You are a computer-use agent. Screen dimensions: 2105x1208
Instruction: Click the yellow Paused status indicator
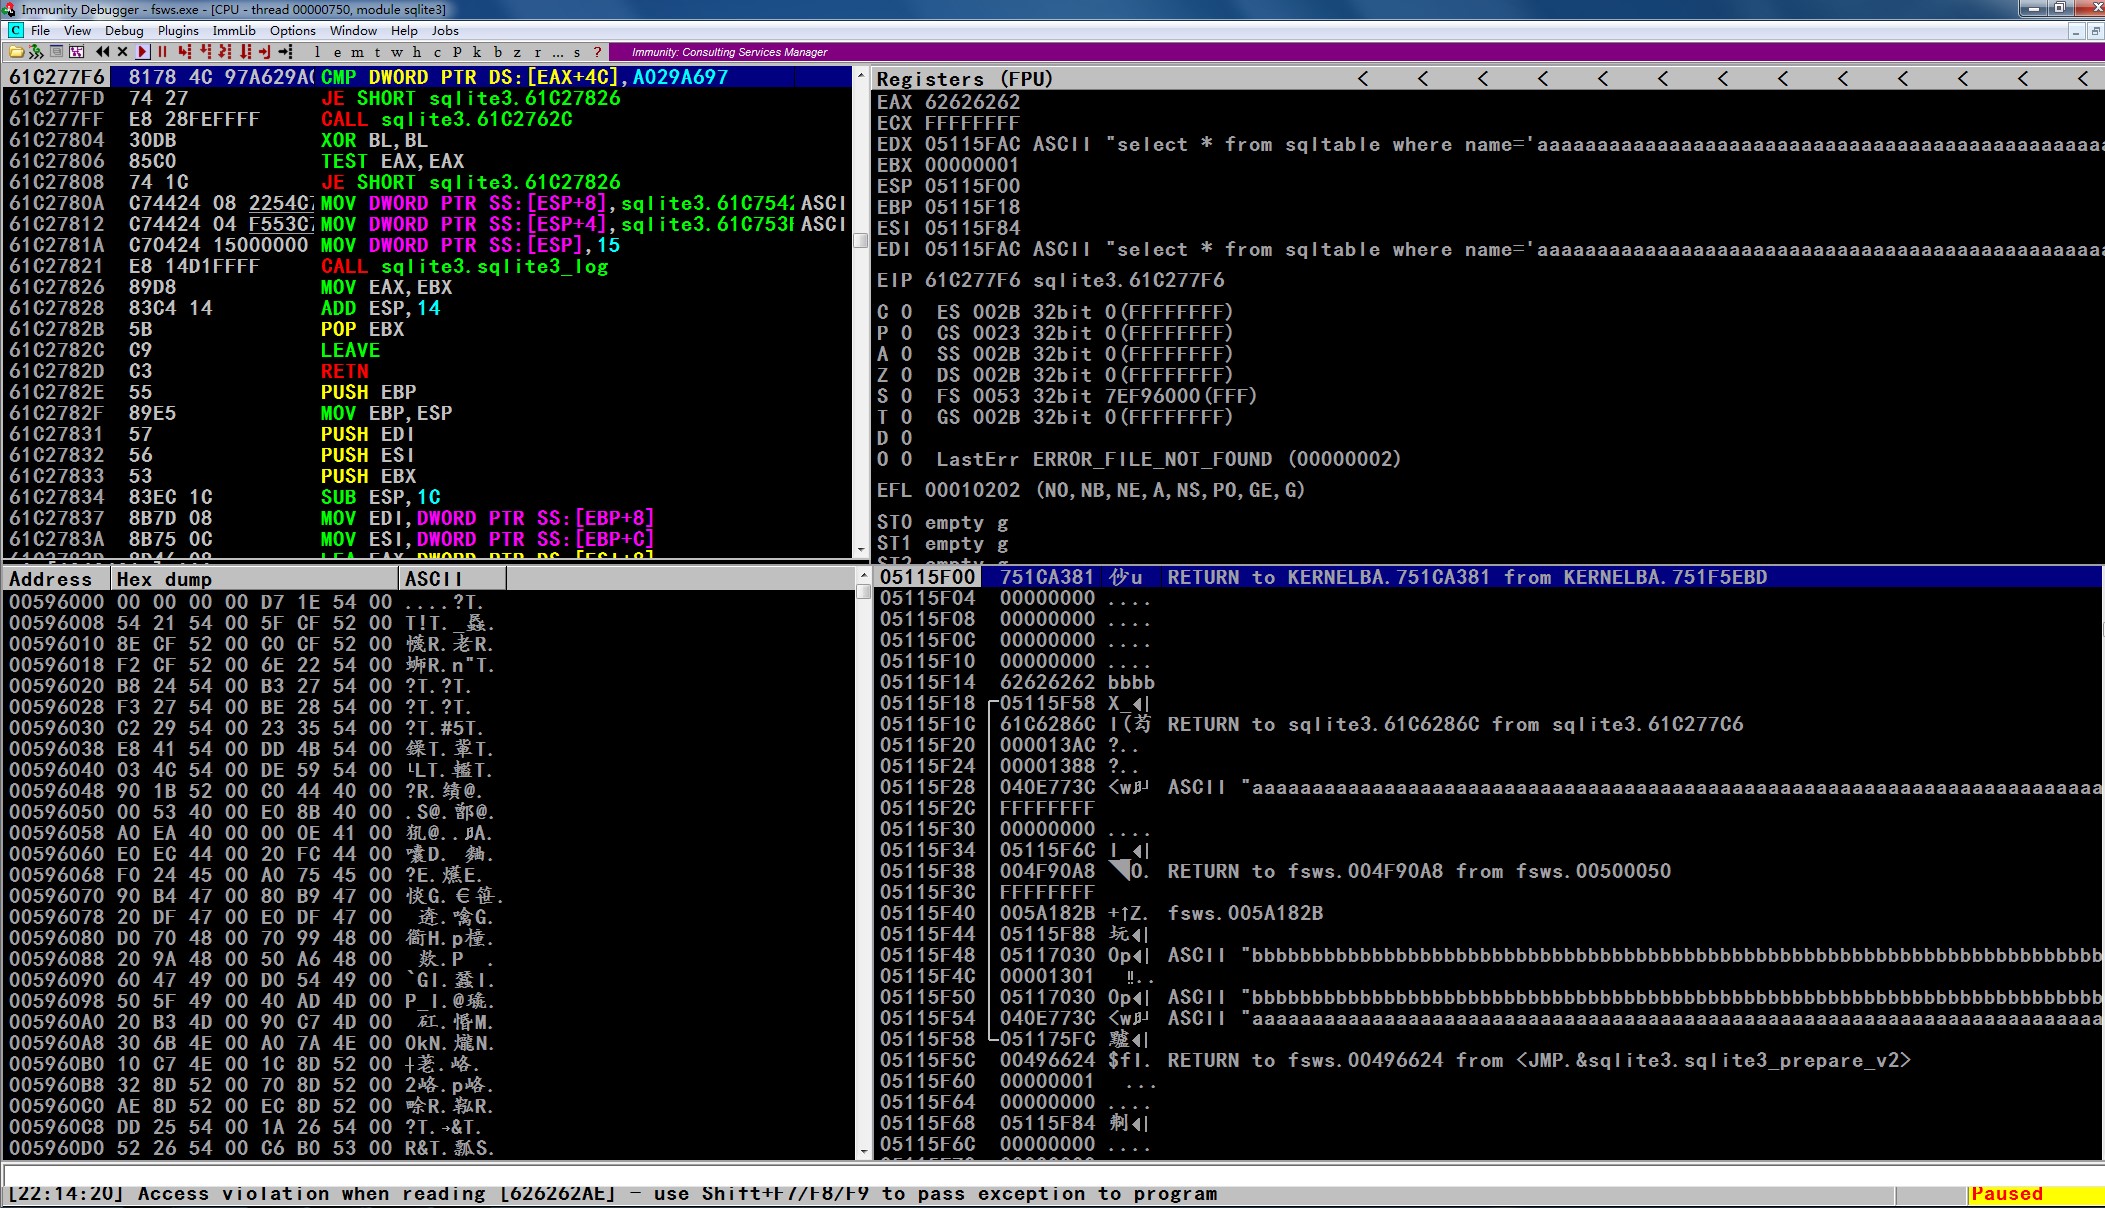click(x=2036, y=1194)
